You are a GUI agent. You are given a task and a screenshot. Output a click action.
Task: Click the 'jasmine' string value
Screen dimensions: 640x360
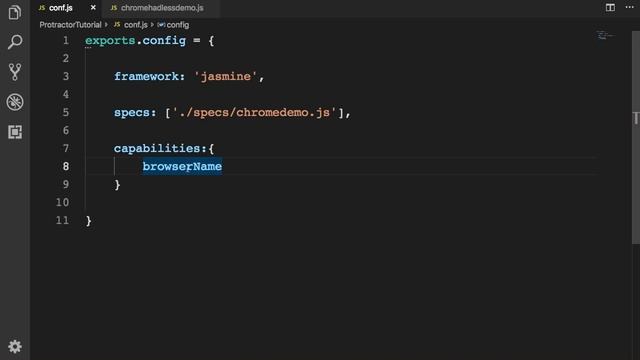tap(225, 76)
